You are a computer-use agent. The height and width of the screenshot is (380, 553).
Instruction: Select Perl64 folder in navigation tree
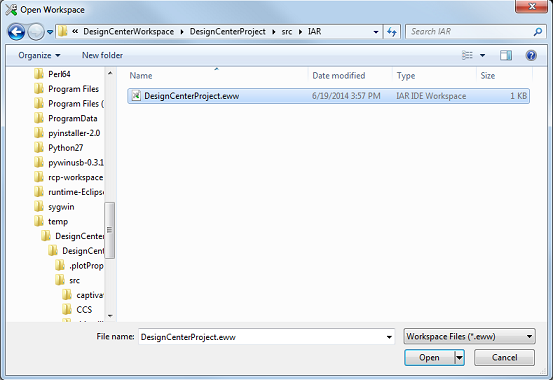coord(59,74)
